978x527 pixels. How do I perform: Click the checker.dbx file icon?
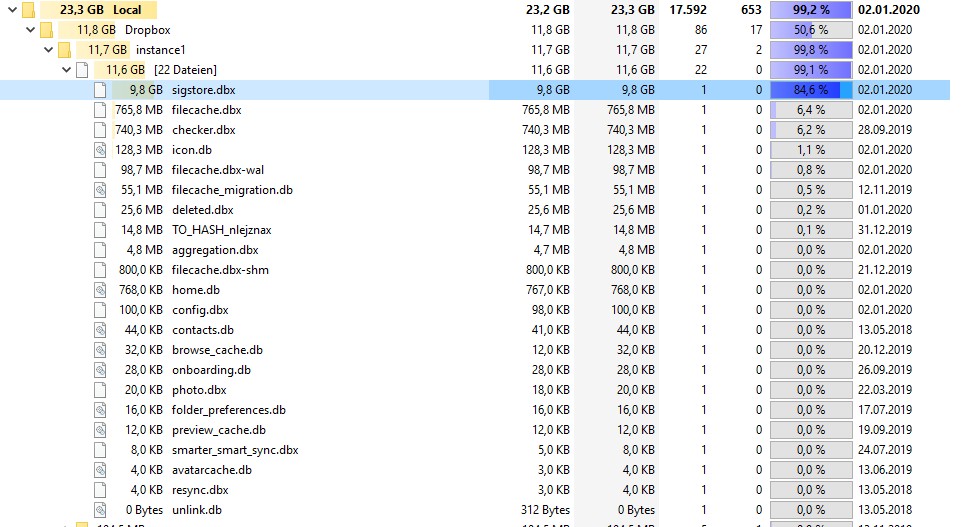click(x=100, y=130)
